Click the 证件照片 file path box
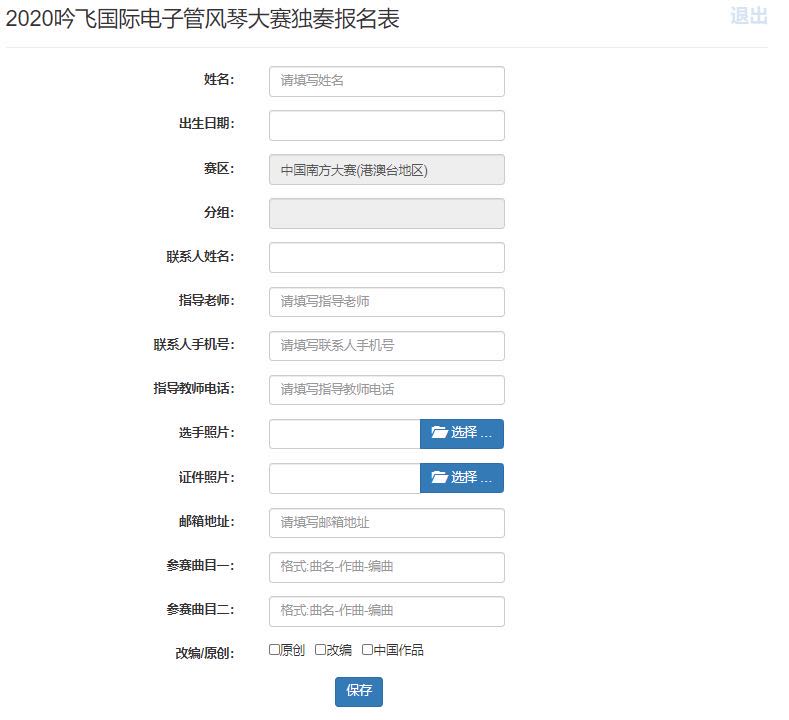This screenshot has height=720, width=789. pyautogui.click(x=344, y=478)
